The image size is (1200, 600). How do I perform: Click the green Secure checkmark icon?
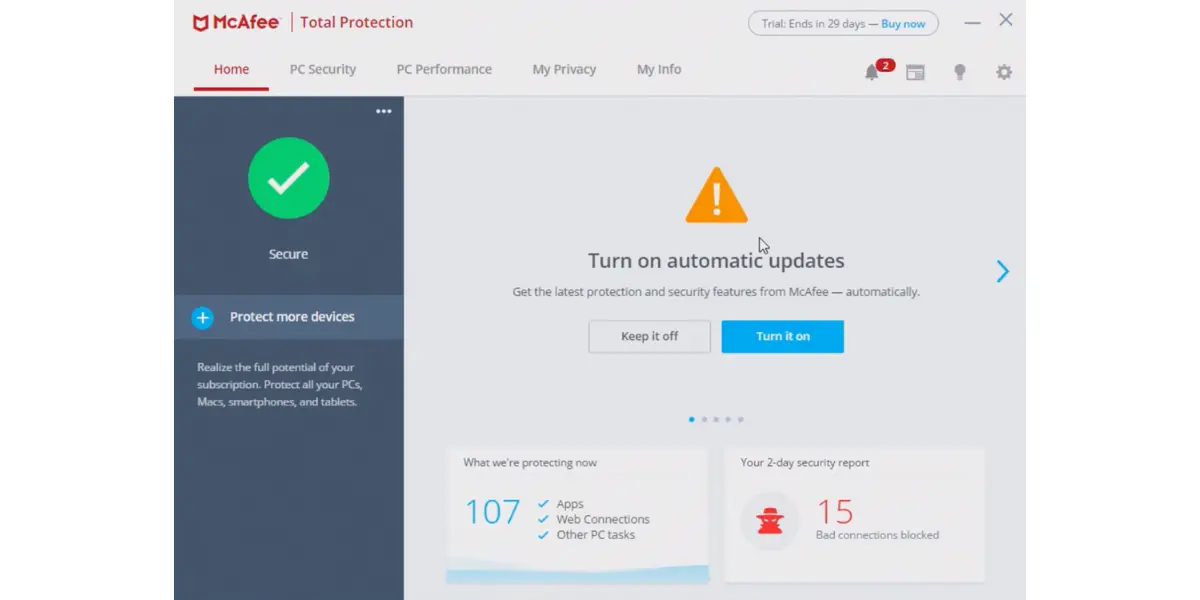tap(289, 178)
